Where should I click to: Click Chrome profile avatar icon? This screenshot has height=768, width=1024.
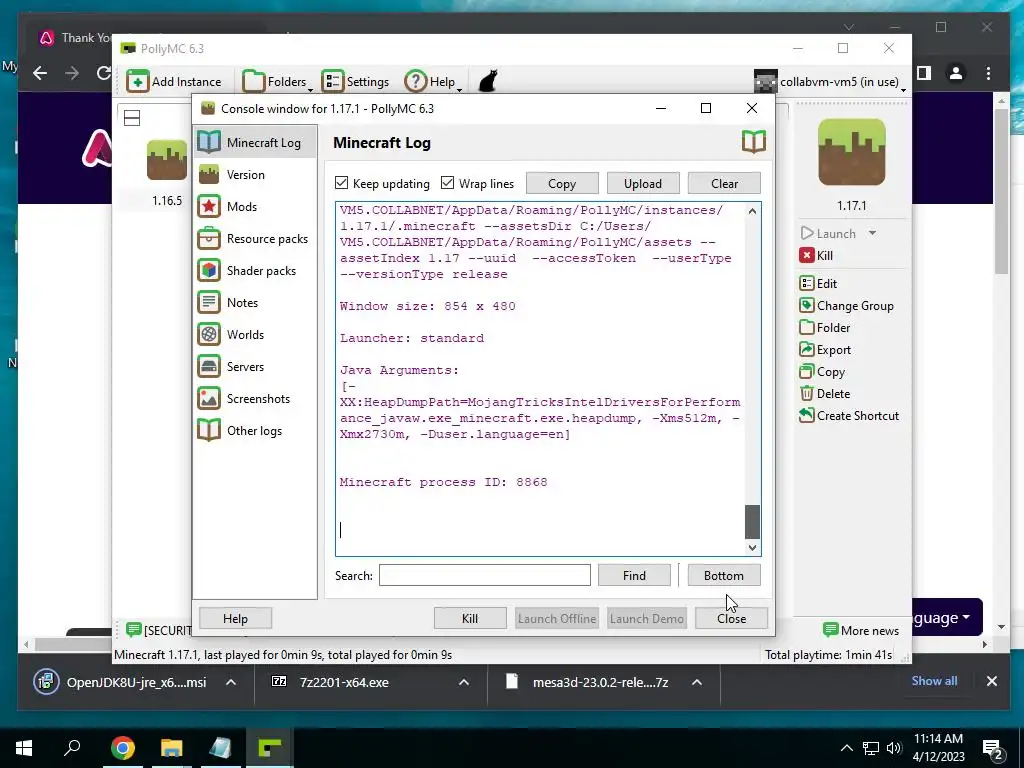955,73
